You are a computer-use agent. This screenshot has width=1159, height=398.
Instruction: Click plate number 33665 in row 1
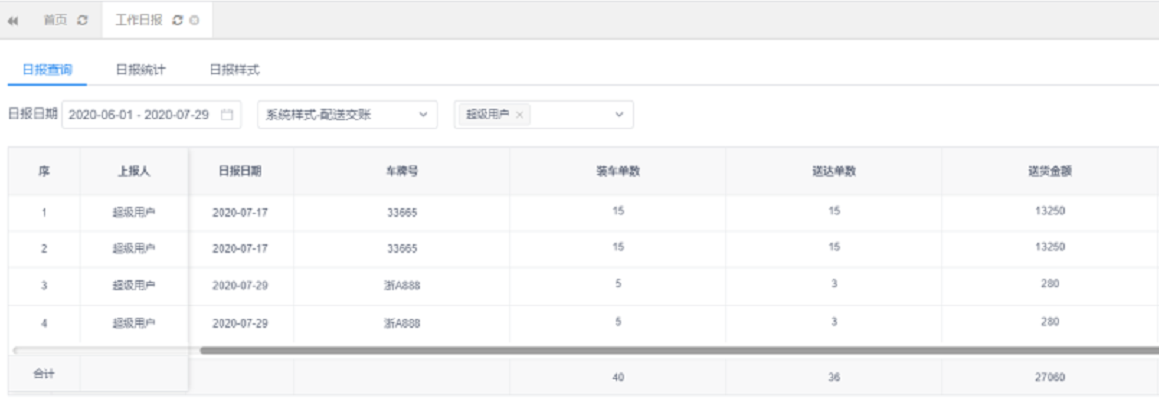point(401,212)
